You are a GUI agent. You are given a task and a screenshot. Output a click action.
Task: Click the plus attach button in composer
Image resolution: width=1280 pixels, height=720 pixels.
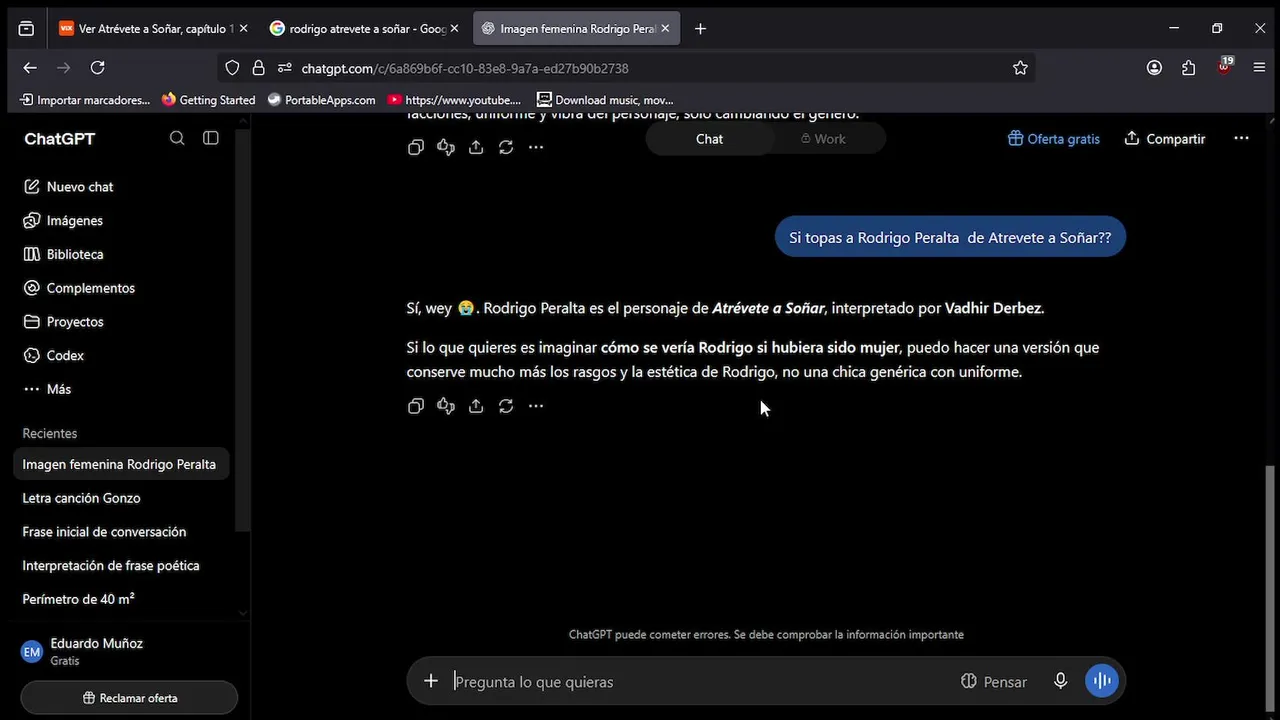(x=431, y=681)
